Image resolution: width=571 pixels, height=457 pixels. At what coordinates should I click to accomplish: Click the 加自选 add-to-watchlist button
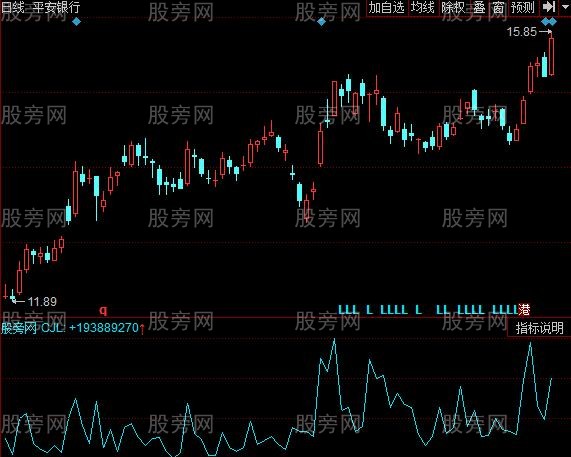[x=387, y=7]
